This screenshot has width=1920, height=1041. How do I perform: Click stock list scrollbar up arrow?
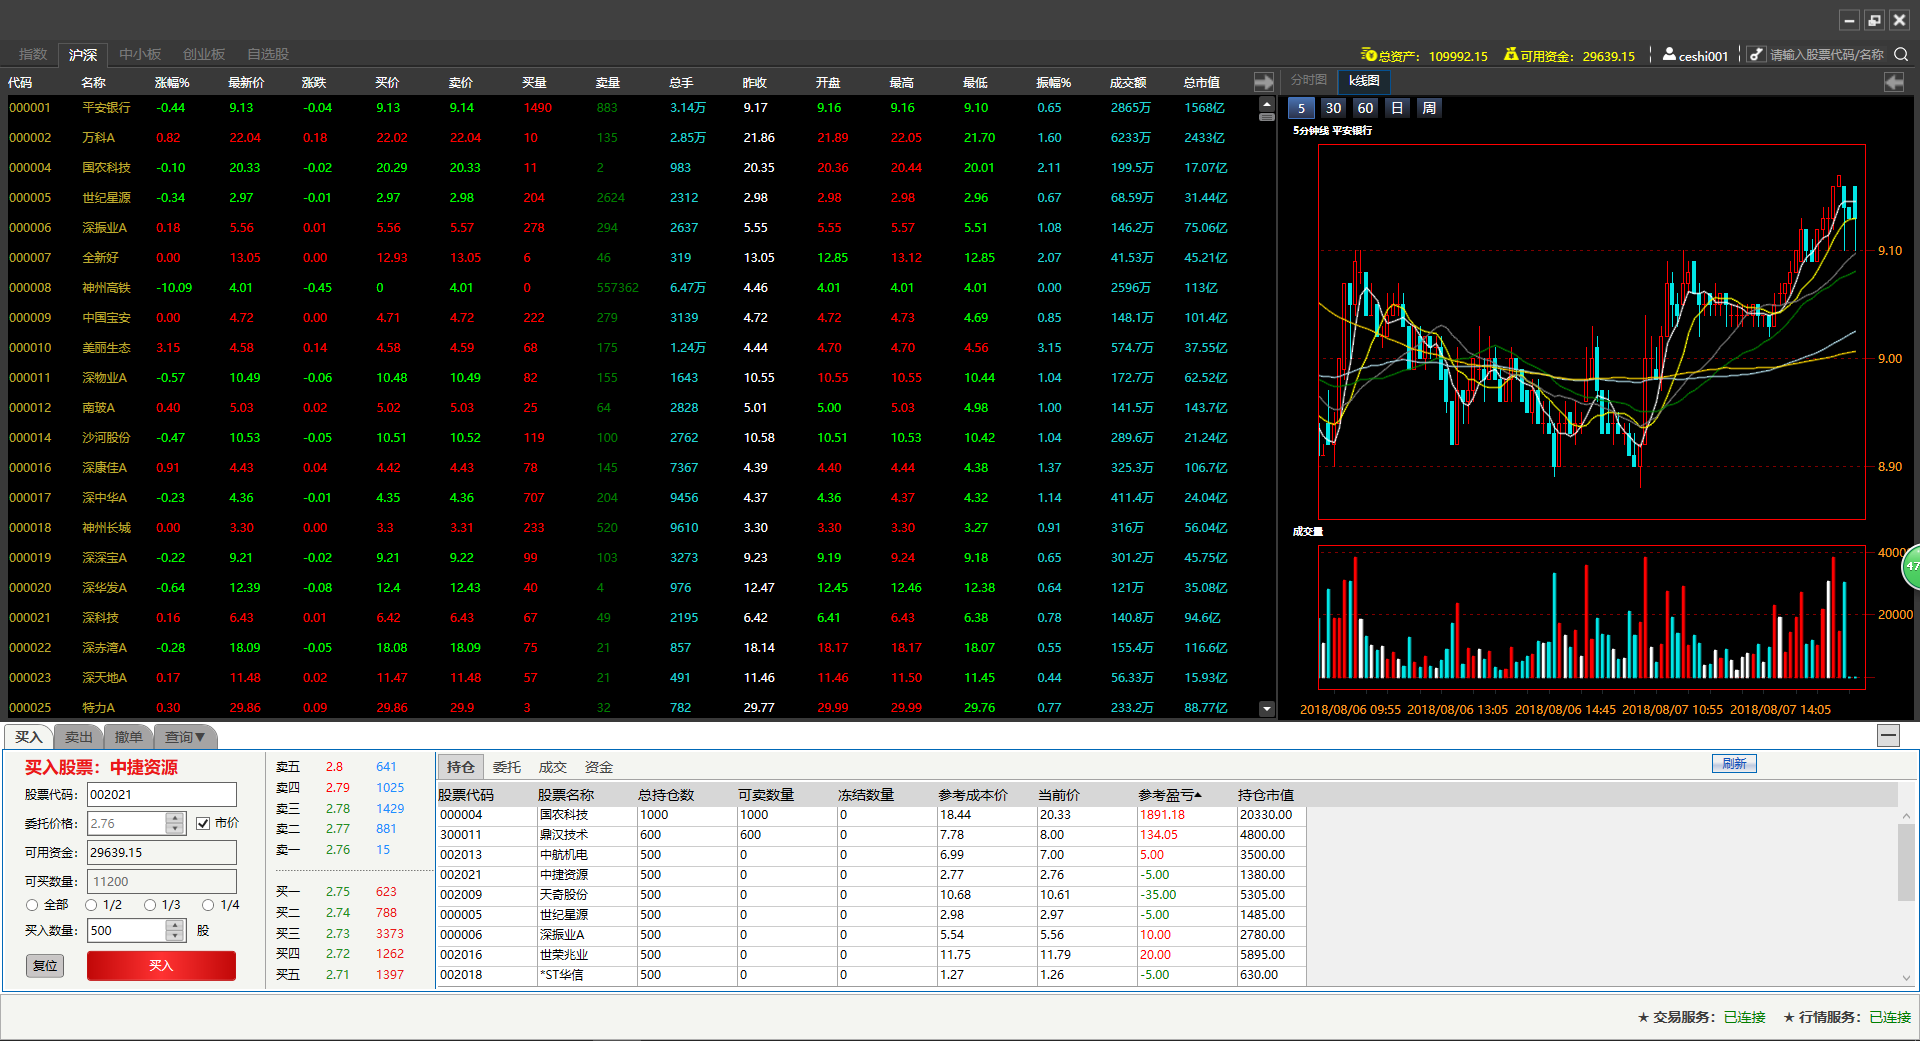point(1267,104)
